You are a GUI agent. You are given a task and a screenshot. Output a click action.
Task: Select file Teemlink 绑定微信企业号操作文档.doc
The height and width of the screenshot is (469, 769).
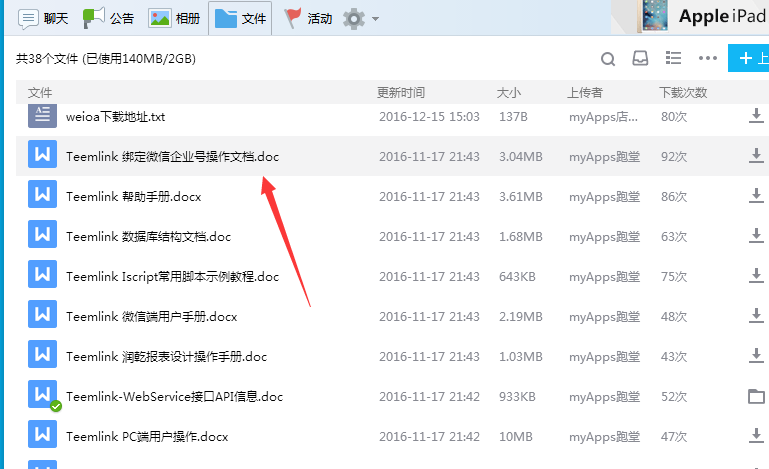coord(172,156)
